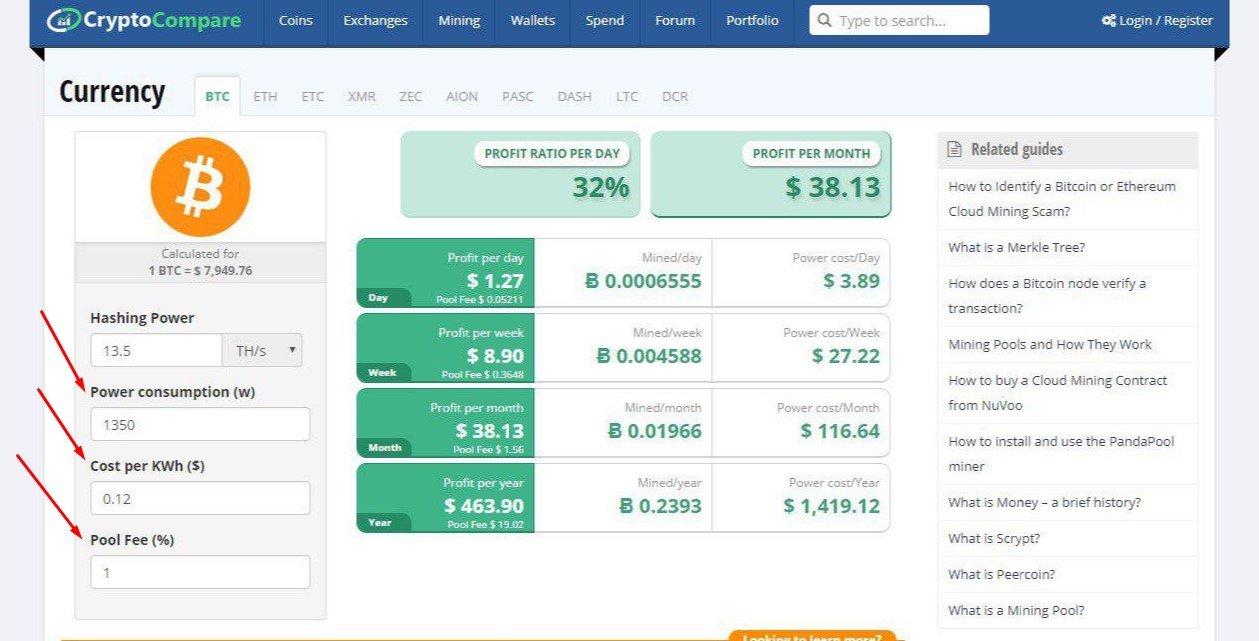The width and height of the screenshot is (1259, 641).
Task: Click the Cost per KWh ($) input field
Action: 200,498
